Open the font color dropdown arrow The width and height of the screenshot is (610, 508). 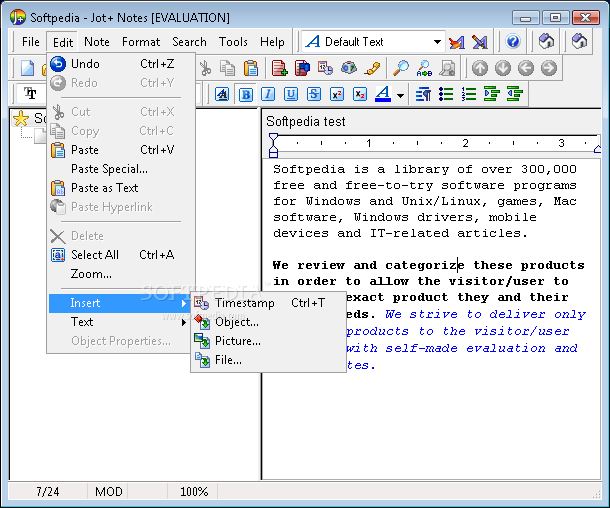tap(400, 95)
